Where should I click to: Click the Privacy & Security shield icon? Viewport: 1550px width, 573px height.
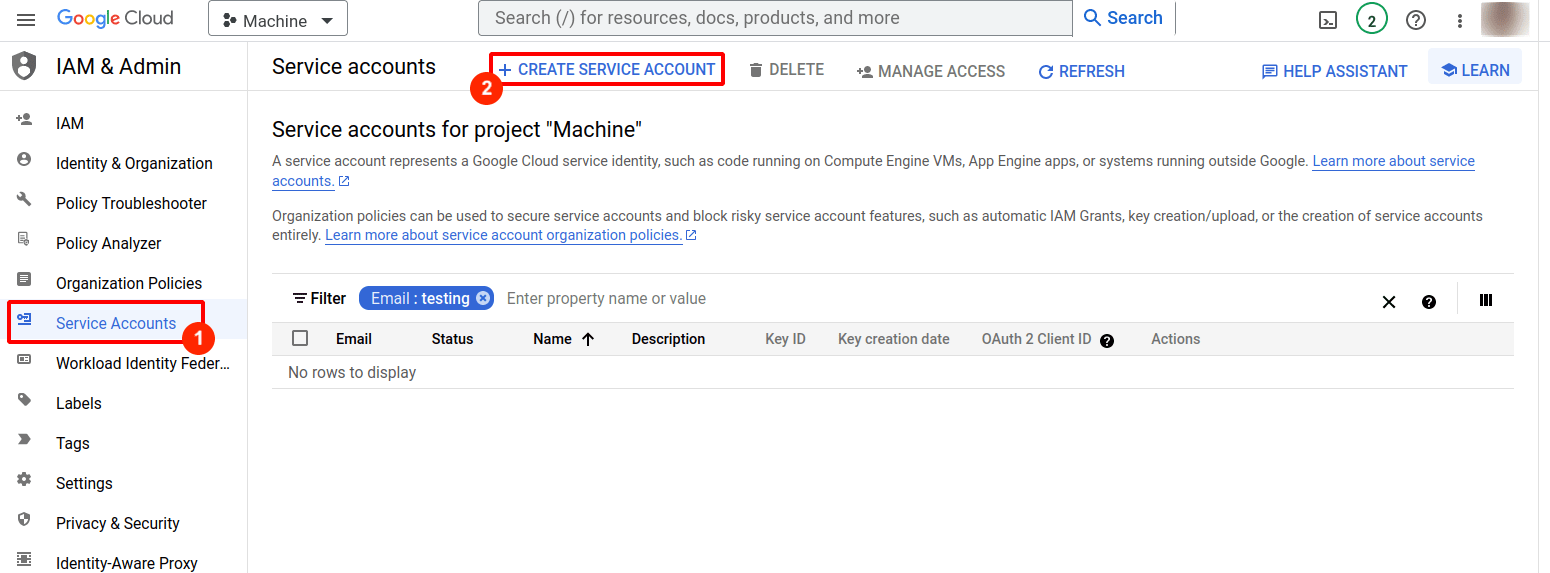(x=24, y=519)
